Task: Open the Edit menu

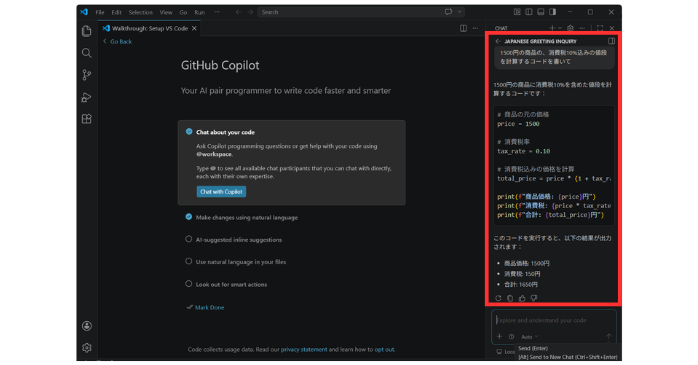Action: [x=116, y=12]
